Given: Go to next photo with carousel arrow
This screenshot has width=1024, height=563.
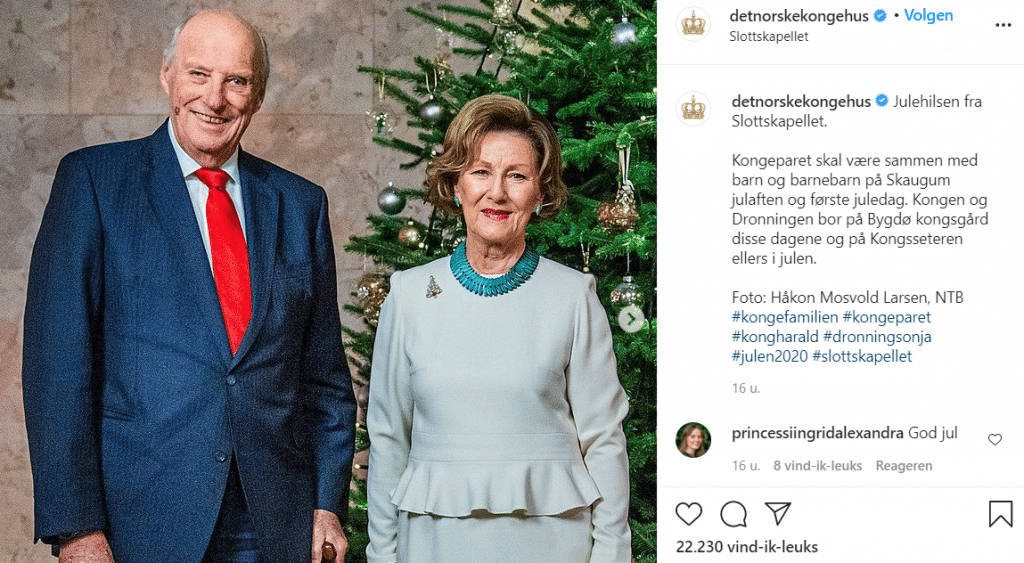Looking at the screenshot, I should (x=631, y=319).
